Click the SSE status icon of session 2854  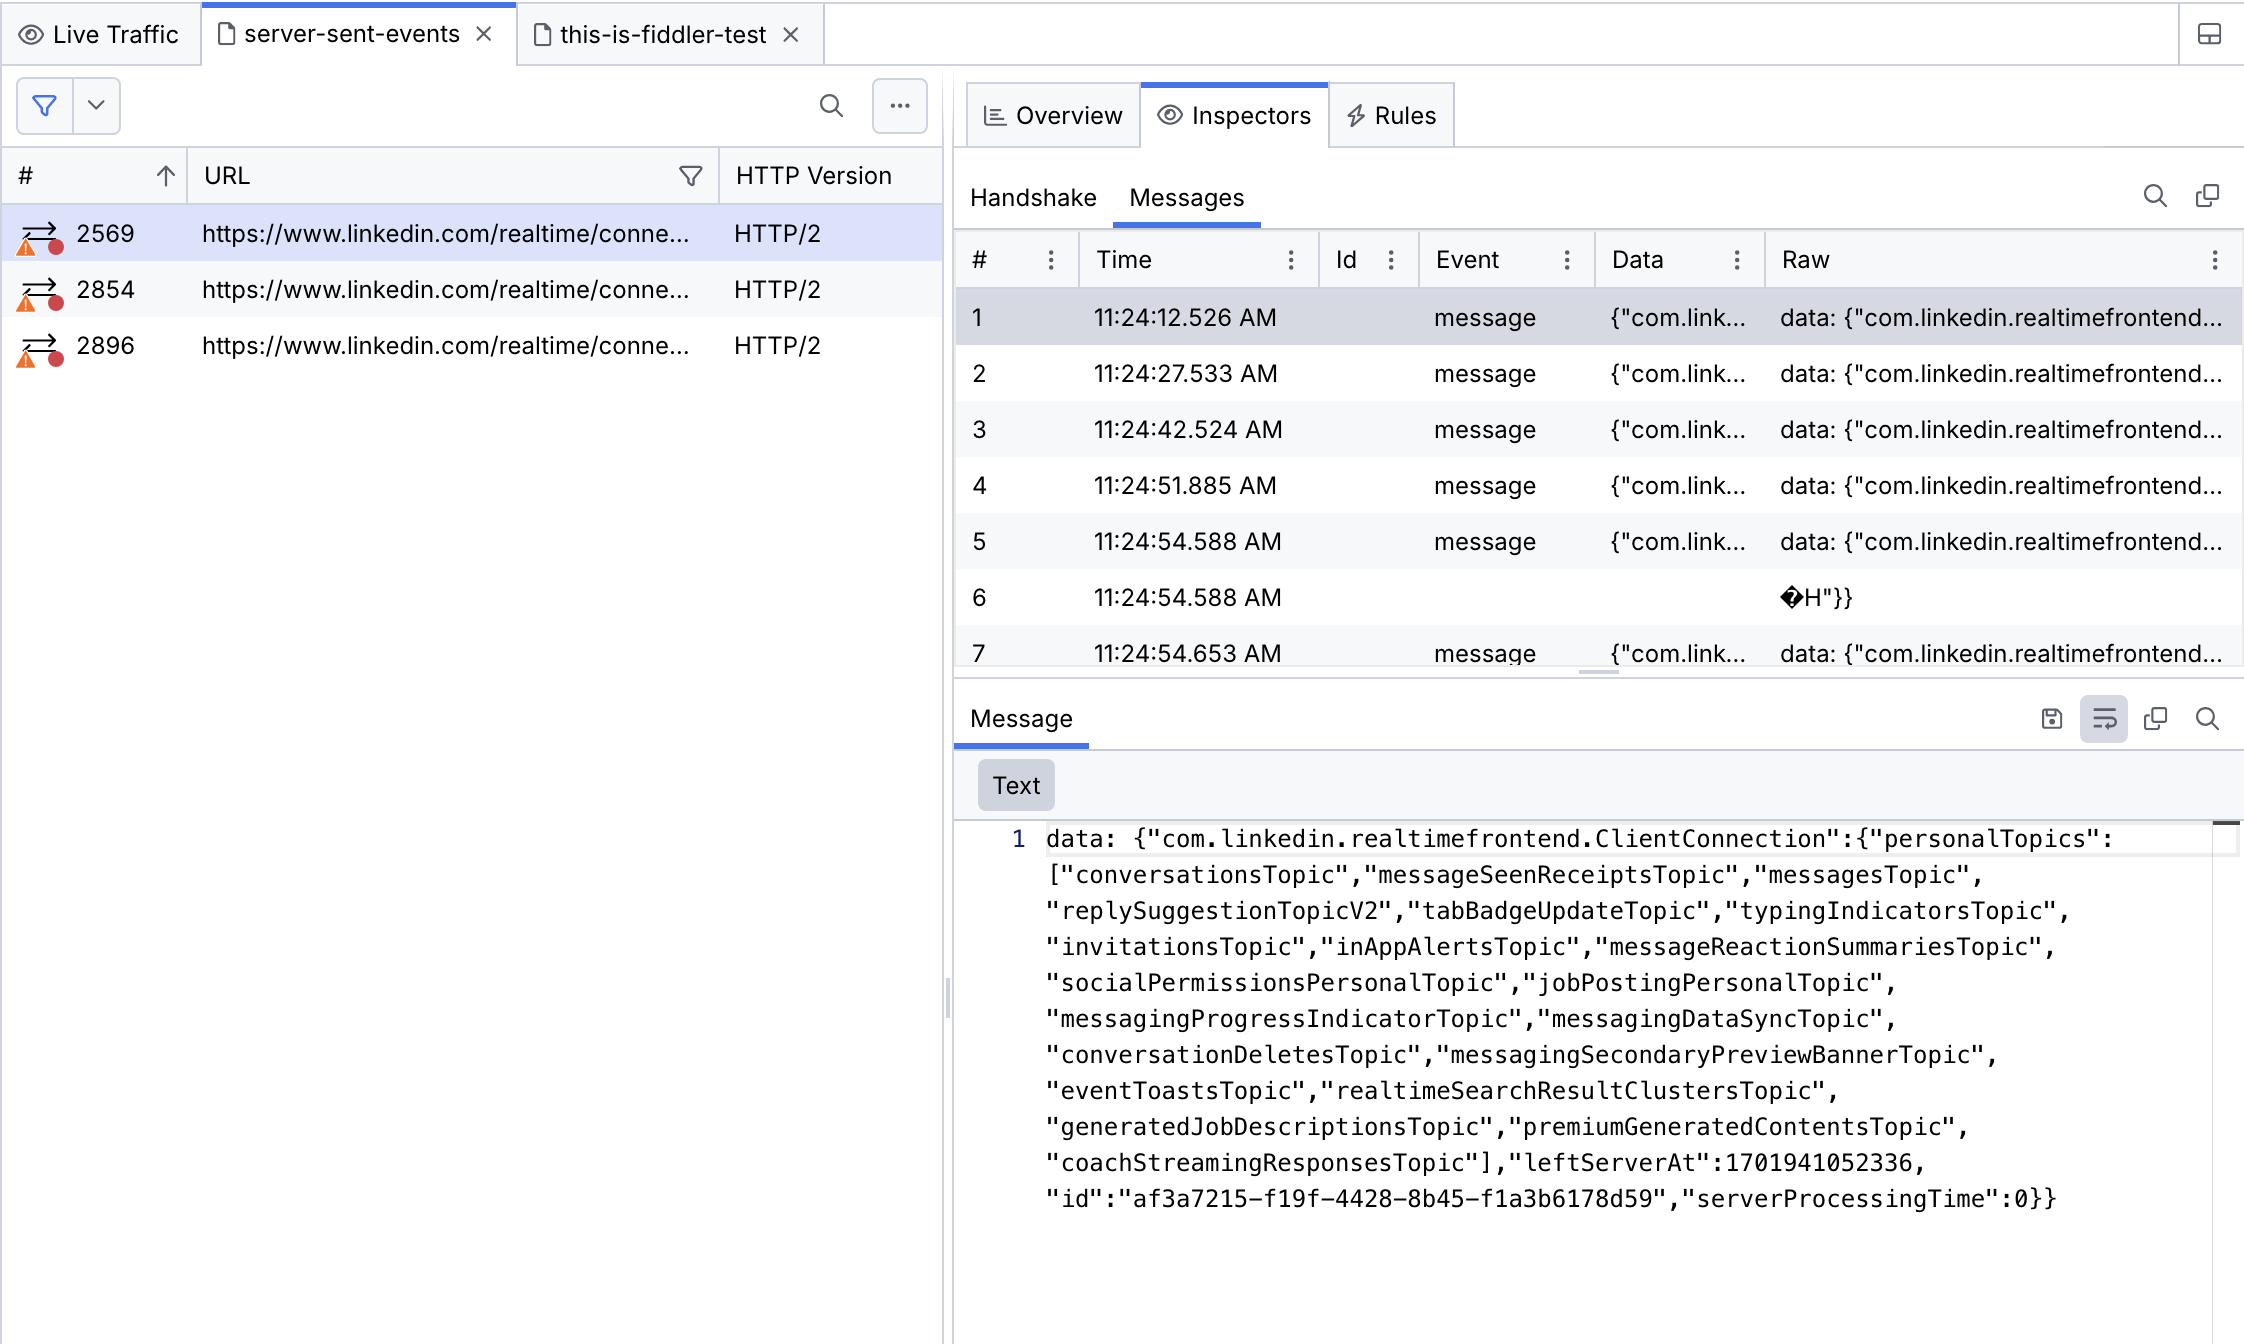pyautogui.click(x=40, y=293)
